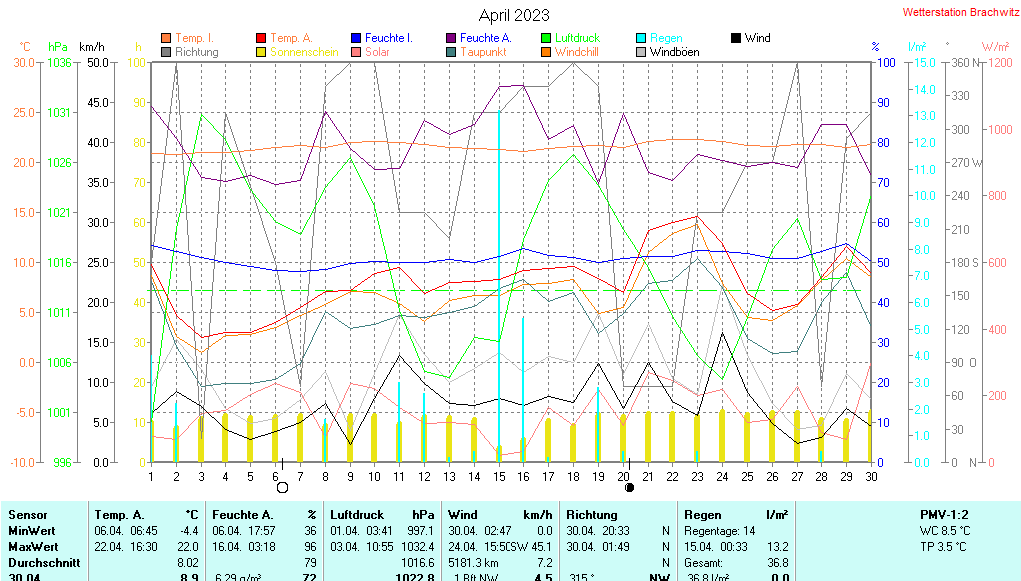This screenshot has height=581, width=1021.
Task: Click the pressure minimum value '997.1'
Action: coord(421,531)
